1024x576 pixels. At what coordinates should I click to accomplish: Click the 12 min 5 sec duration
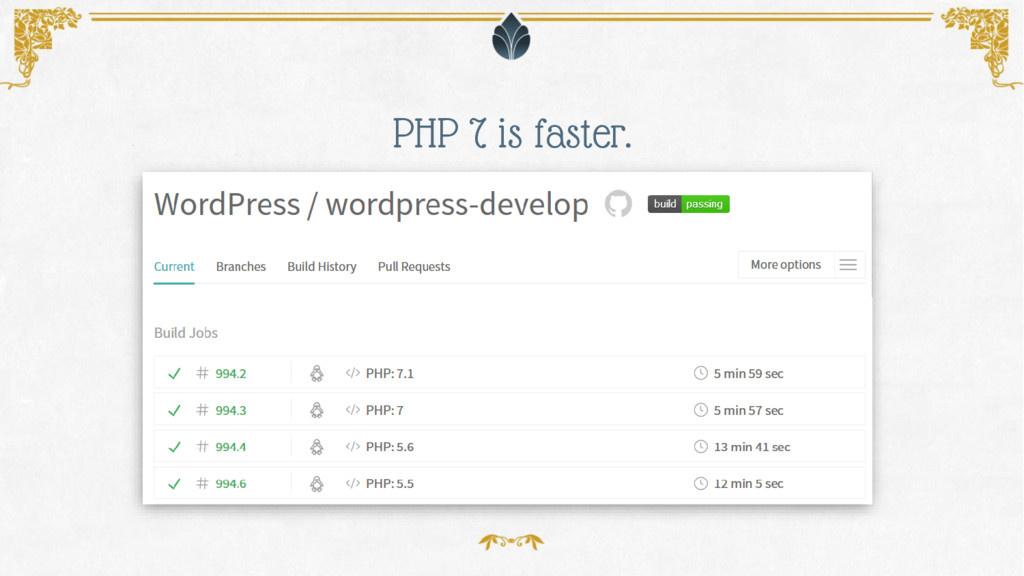point(748,483)
